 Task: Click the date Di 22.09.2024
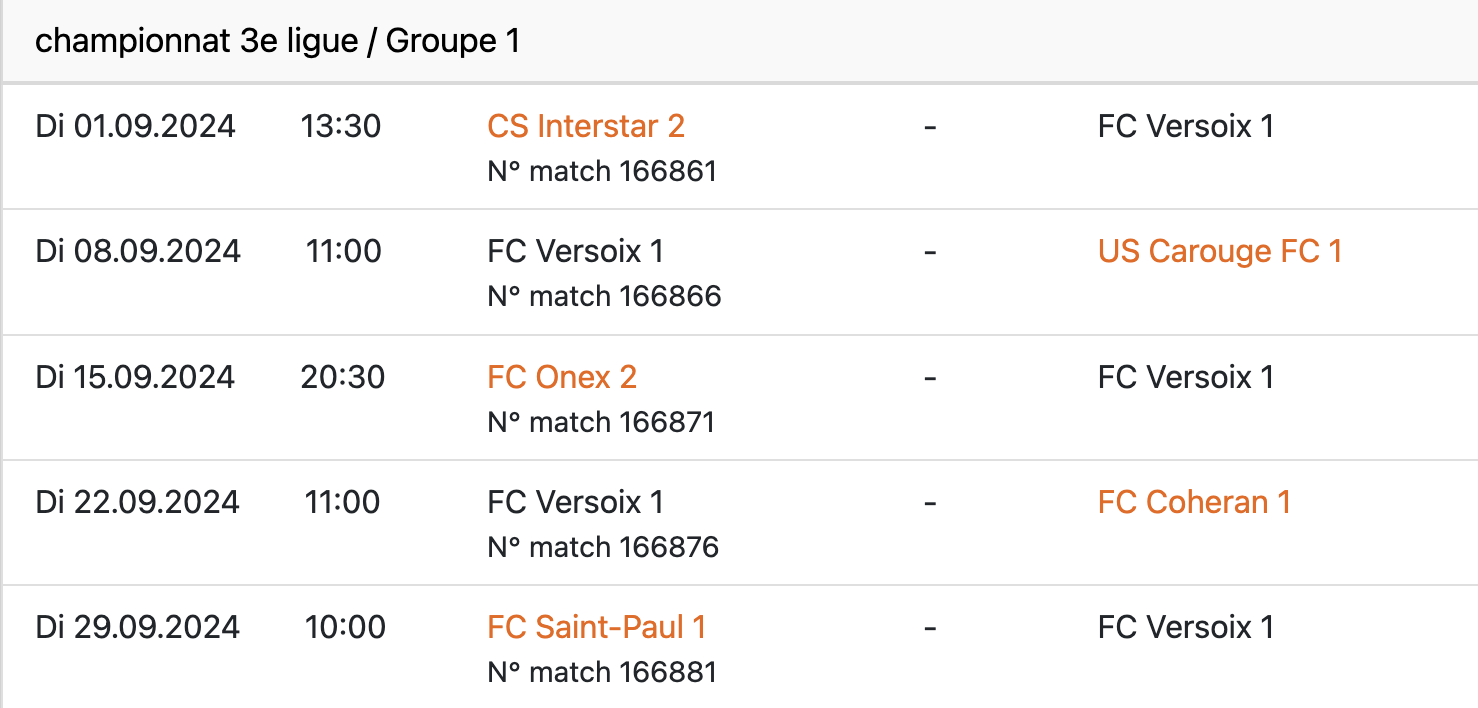coord(138,502)
